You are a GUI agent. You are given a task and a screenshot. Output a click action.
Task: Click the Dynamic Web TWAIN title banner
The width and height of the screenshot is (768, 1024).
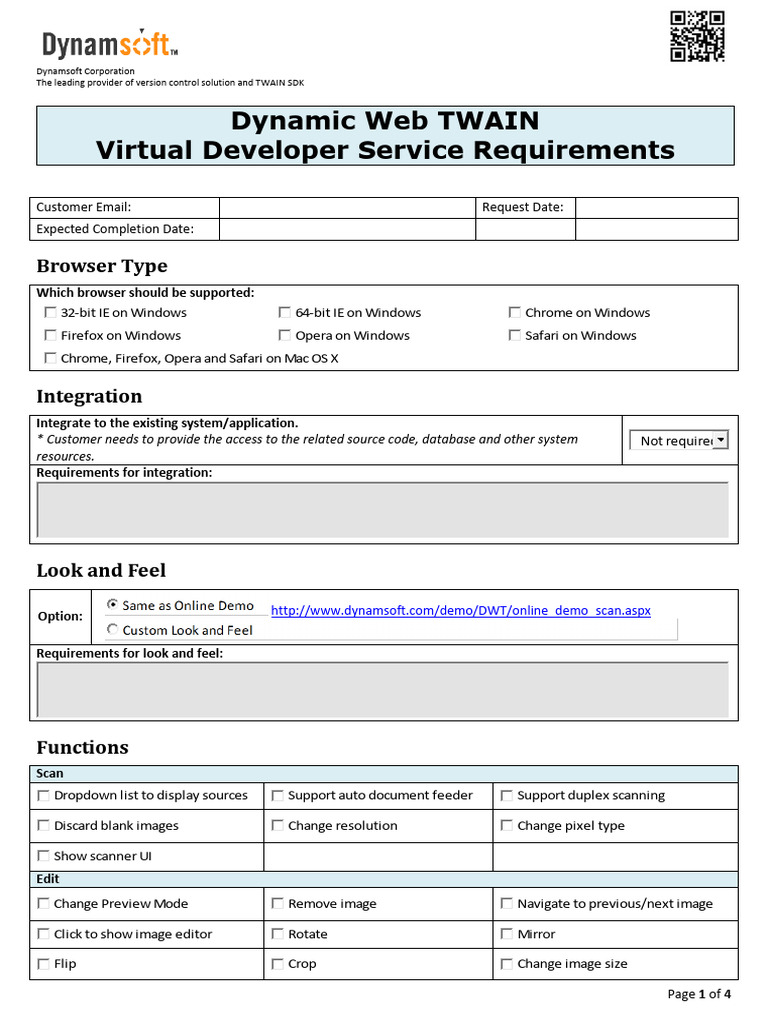(385, 136)
